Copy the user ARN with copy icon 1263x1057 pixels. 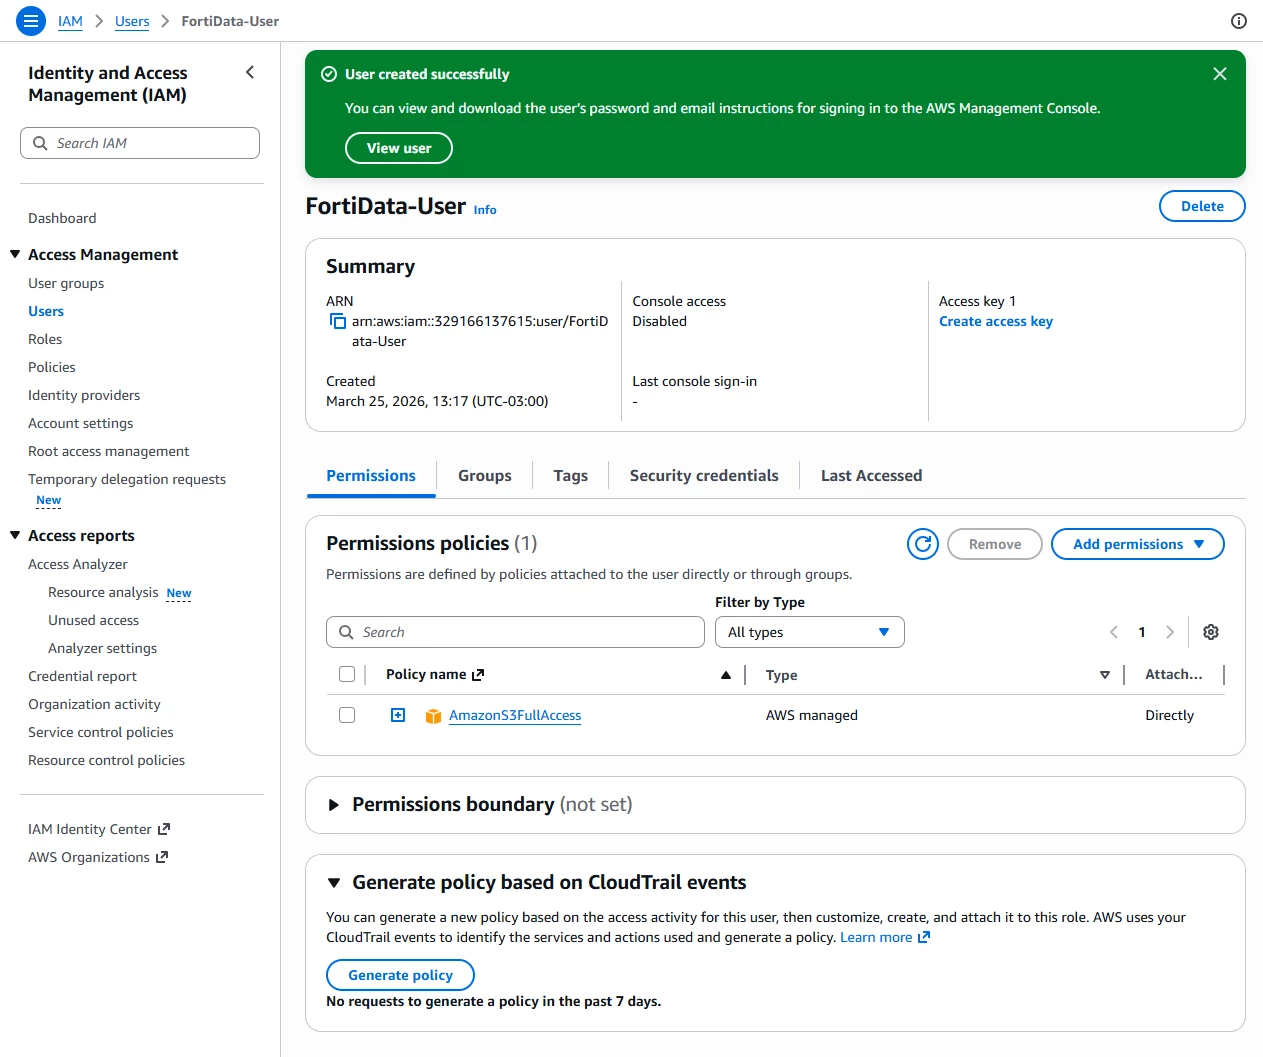tap(338, 321)
